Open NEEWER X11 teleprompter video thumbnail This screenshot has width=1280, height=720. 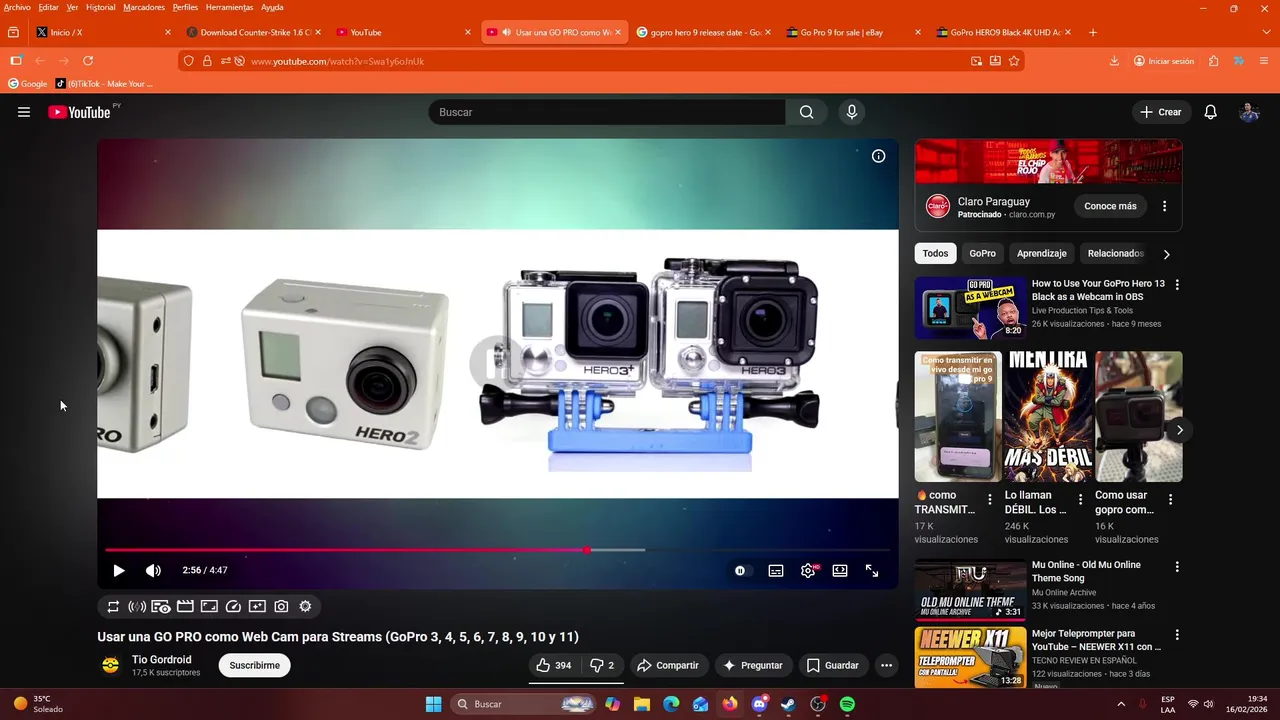click(x=970, y=657)
